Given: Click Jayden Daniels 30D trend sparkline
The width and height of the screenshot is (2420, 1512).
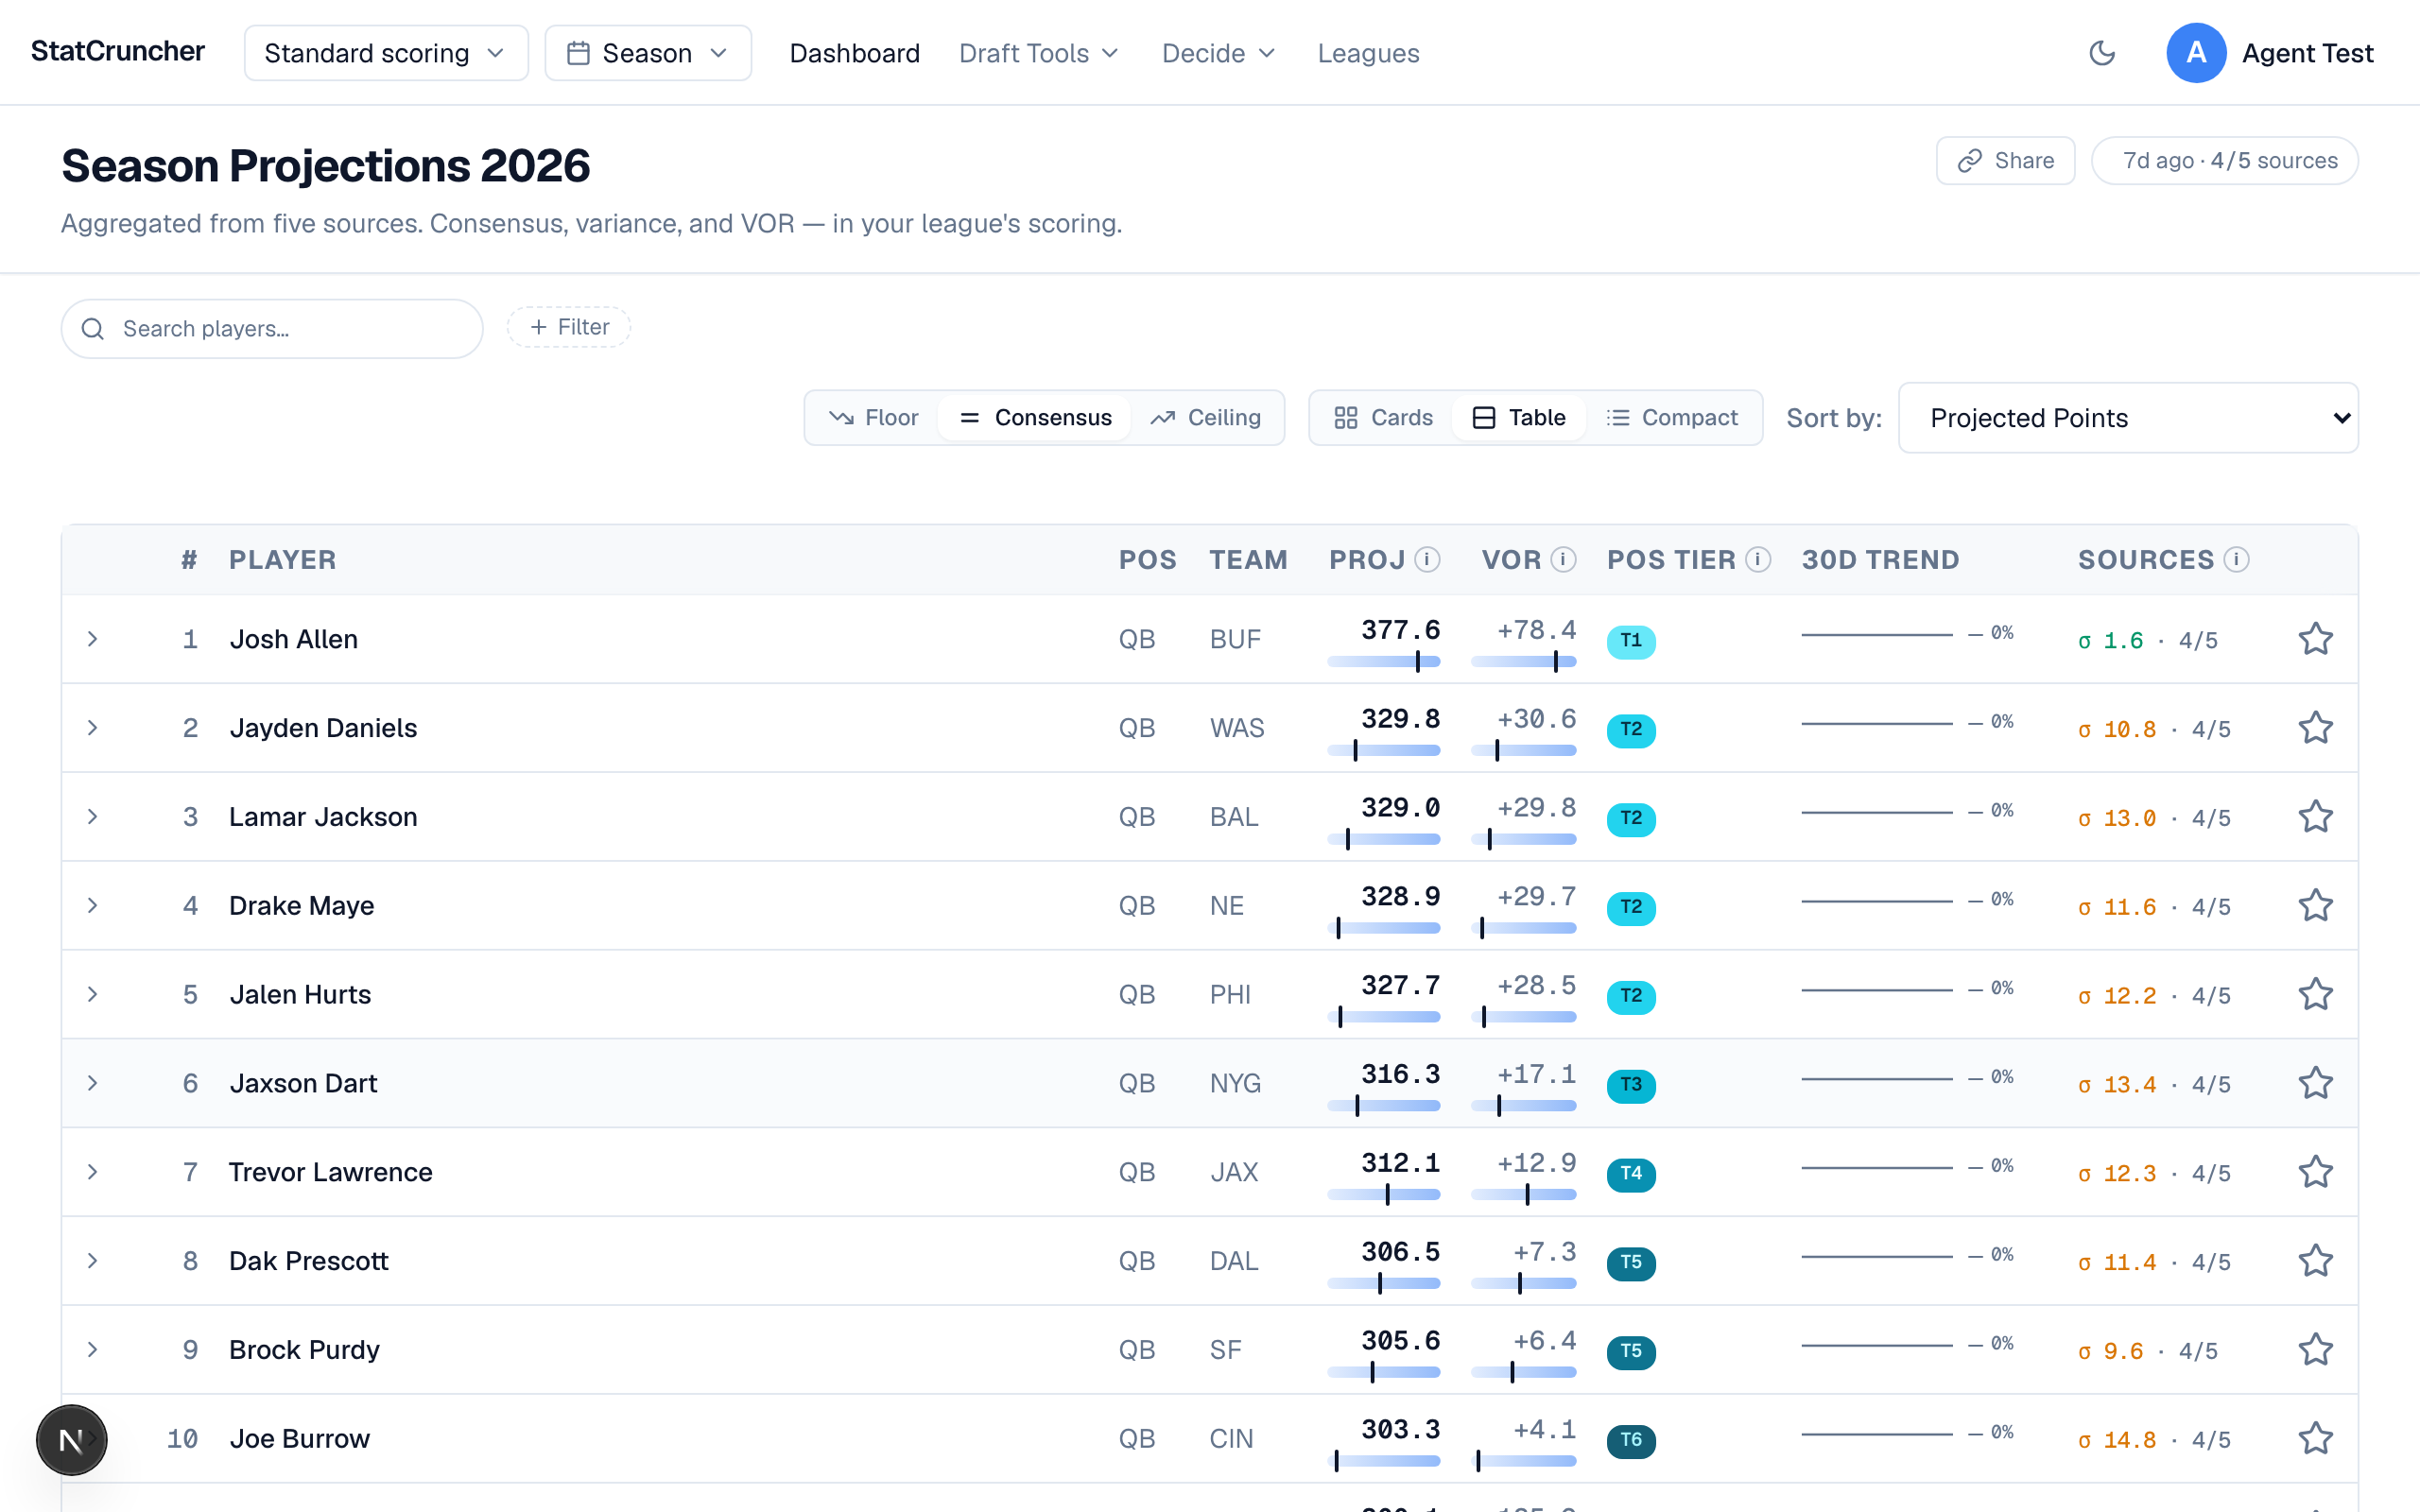Looking at the screenshot, I should (x=1877, y=724).
